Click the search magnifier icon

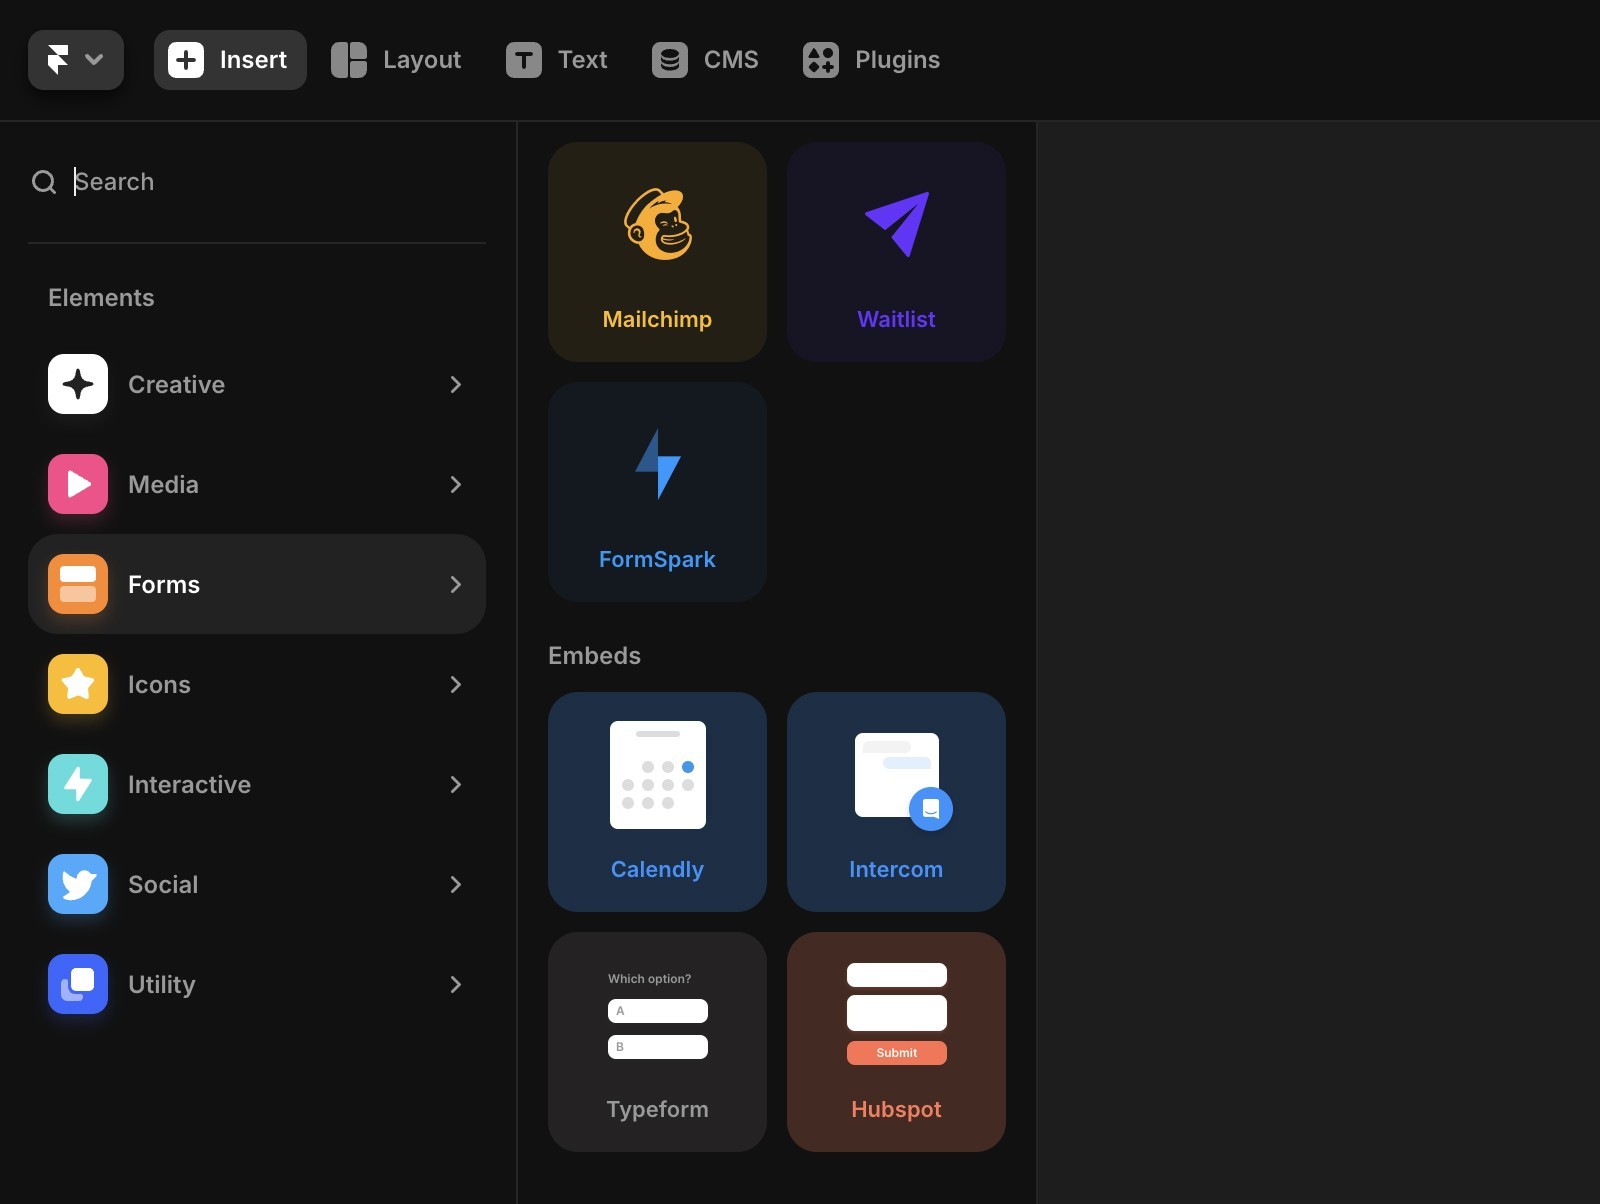pyautogui.click(x=44, y=182)
